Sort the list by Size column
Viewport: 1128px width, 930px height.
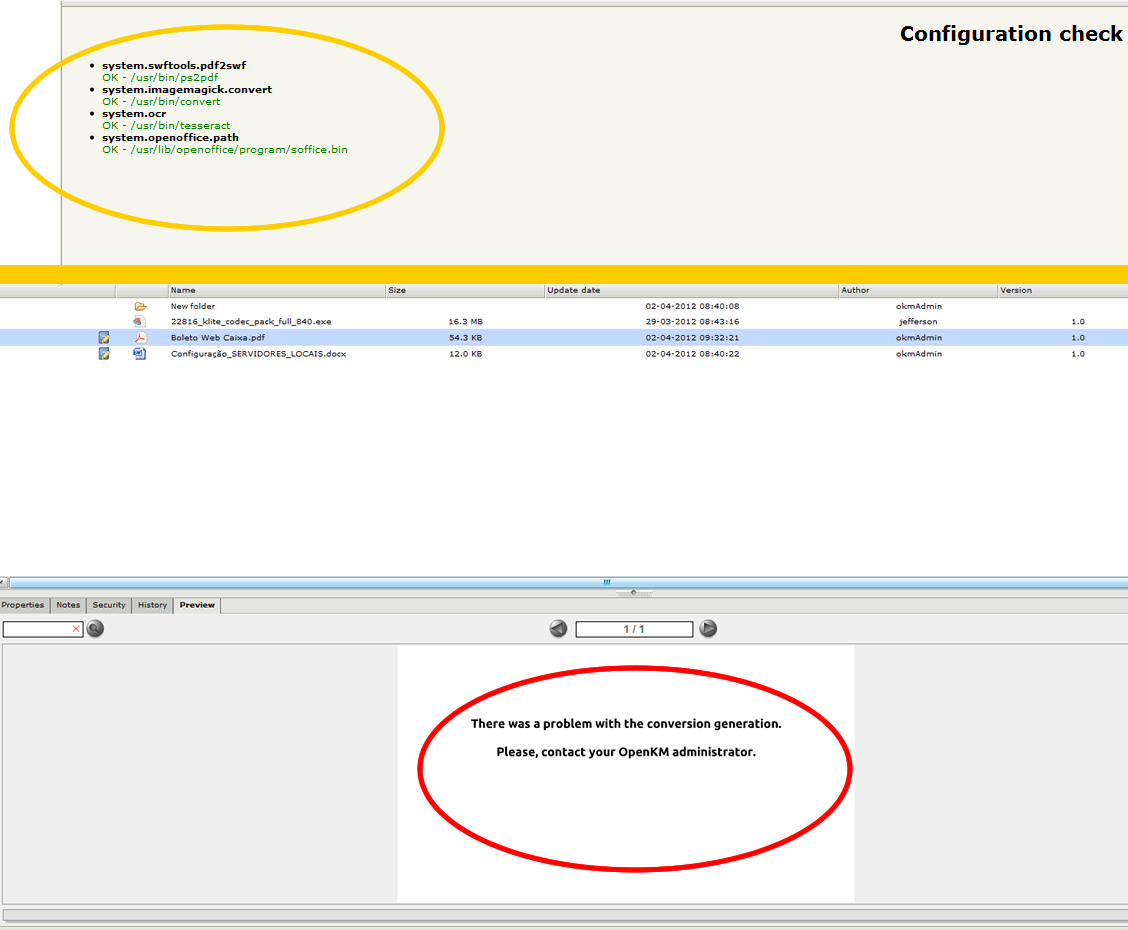[397, 291]
